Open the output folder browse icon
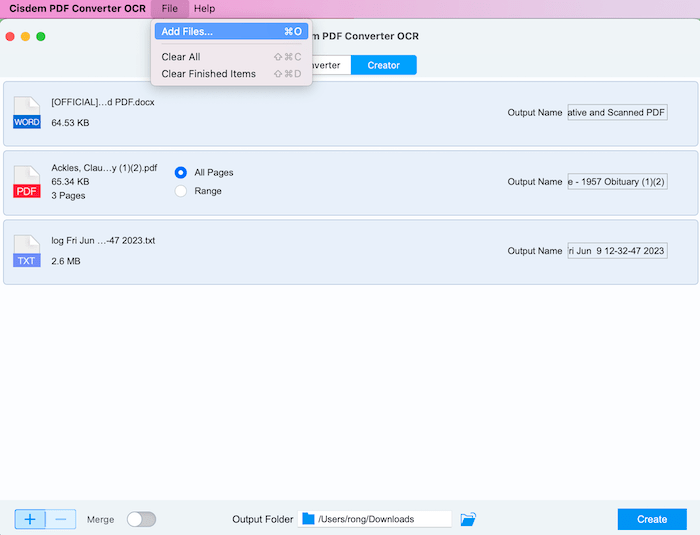 click(x=468, y=519)
